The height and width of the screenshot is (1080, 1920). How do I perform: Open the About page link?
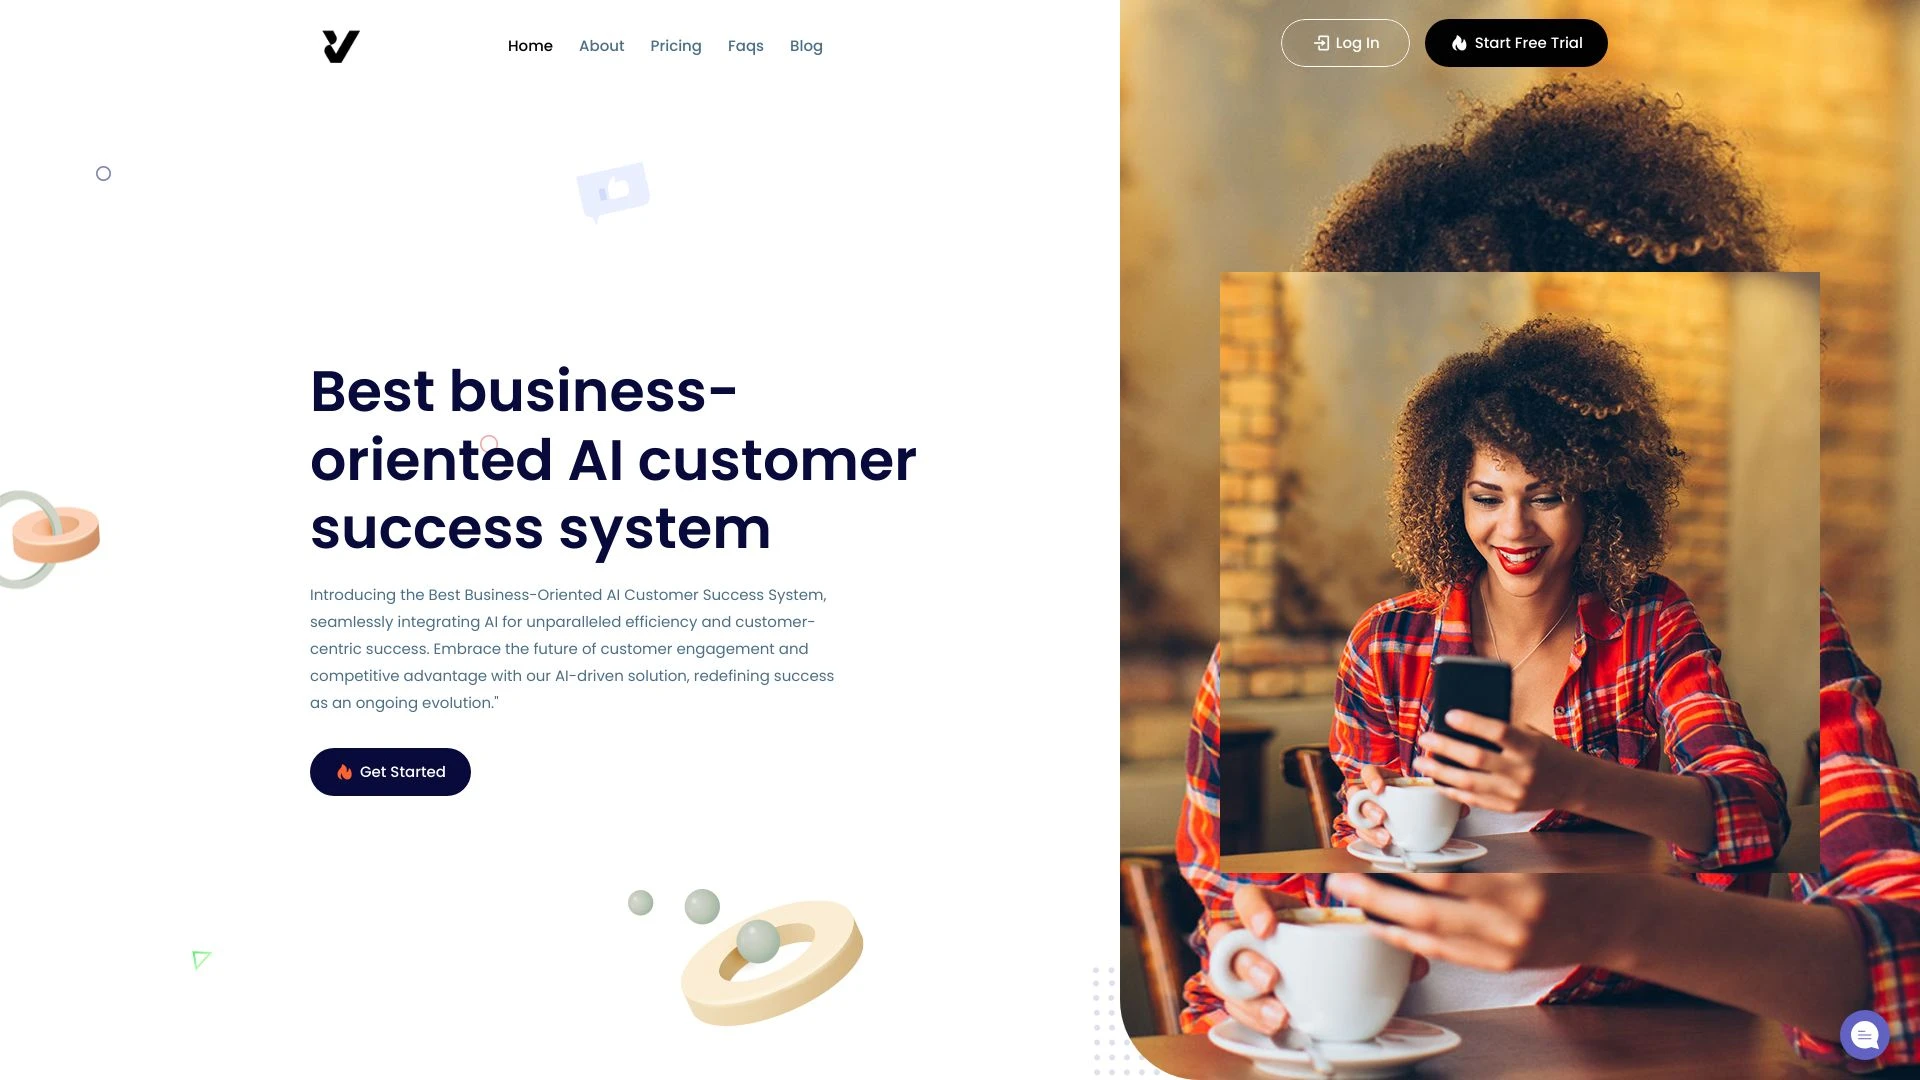click(601, 46)
